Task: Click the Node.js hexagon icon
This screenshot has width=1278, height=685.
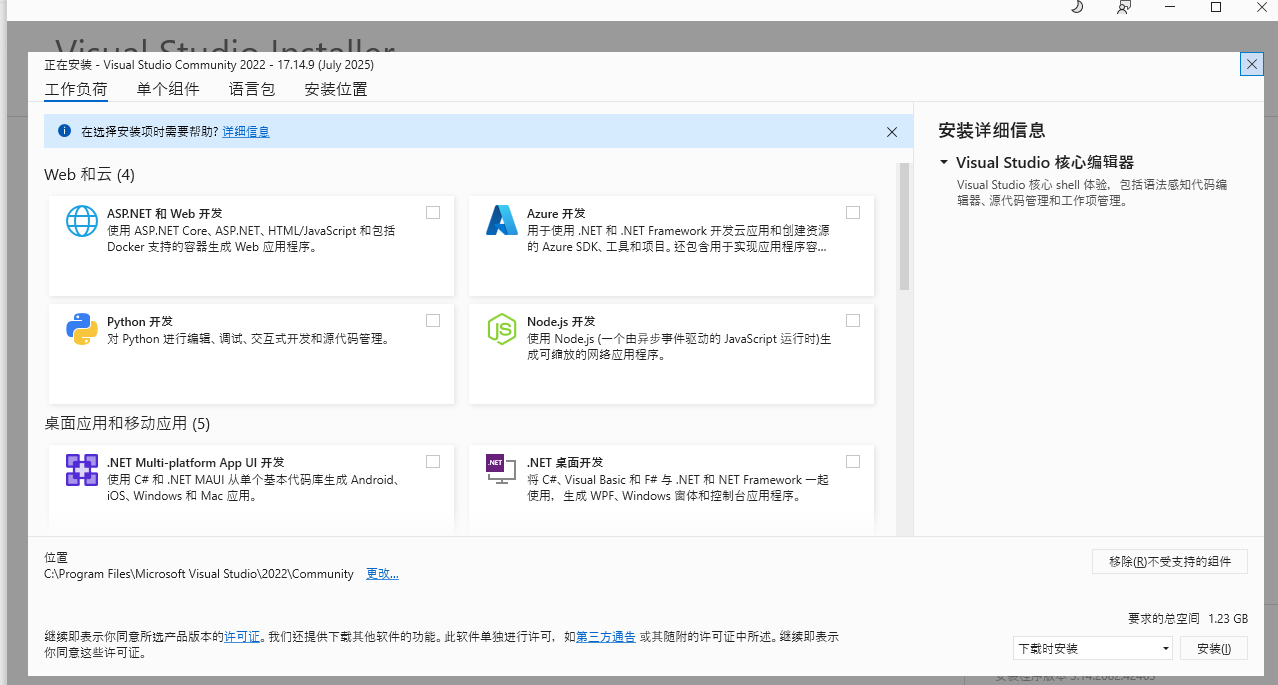Action: [x=501, y=328]
